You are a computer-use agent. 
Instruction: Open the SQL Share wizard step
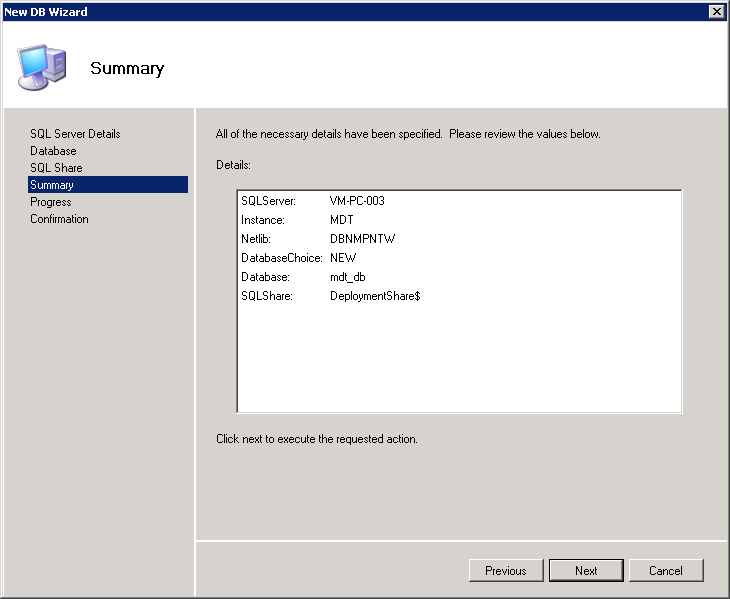[x=56, y=168]
